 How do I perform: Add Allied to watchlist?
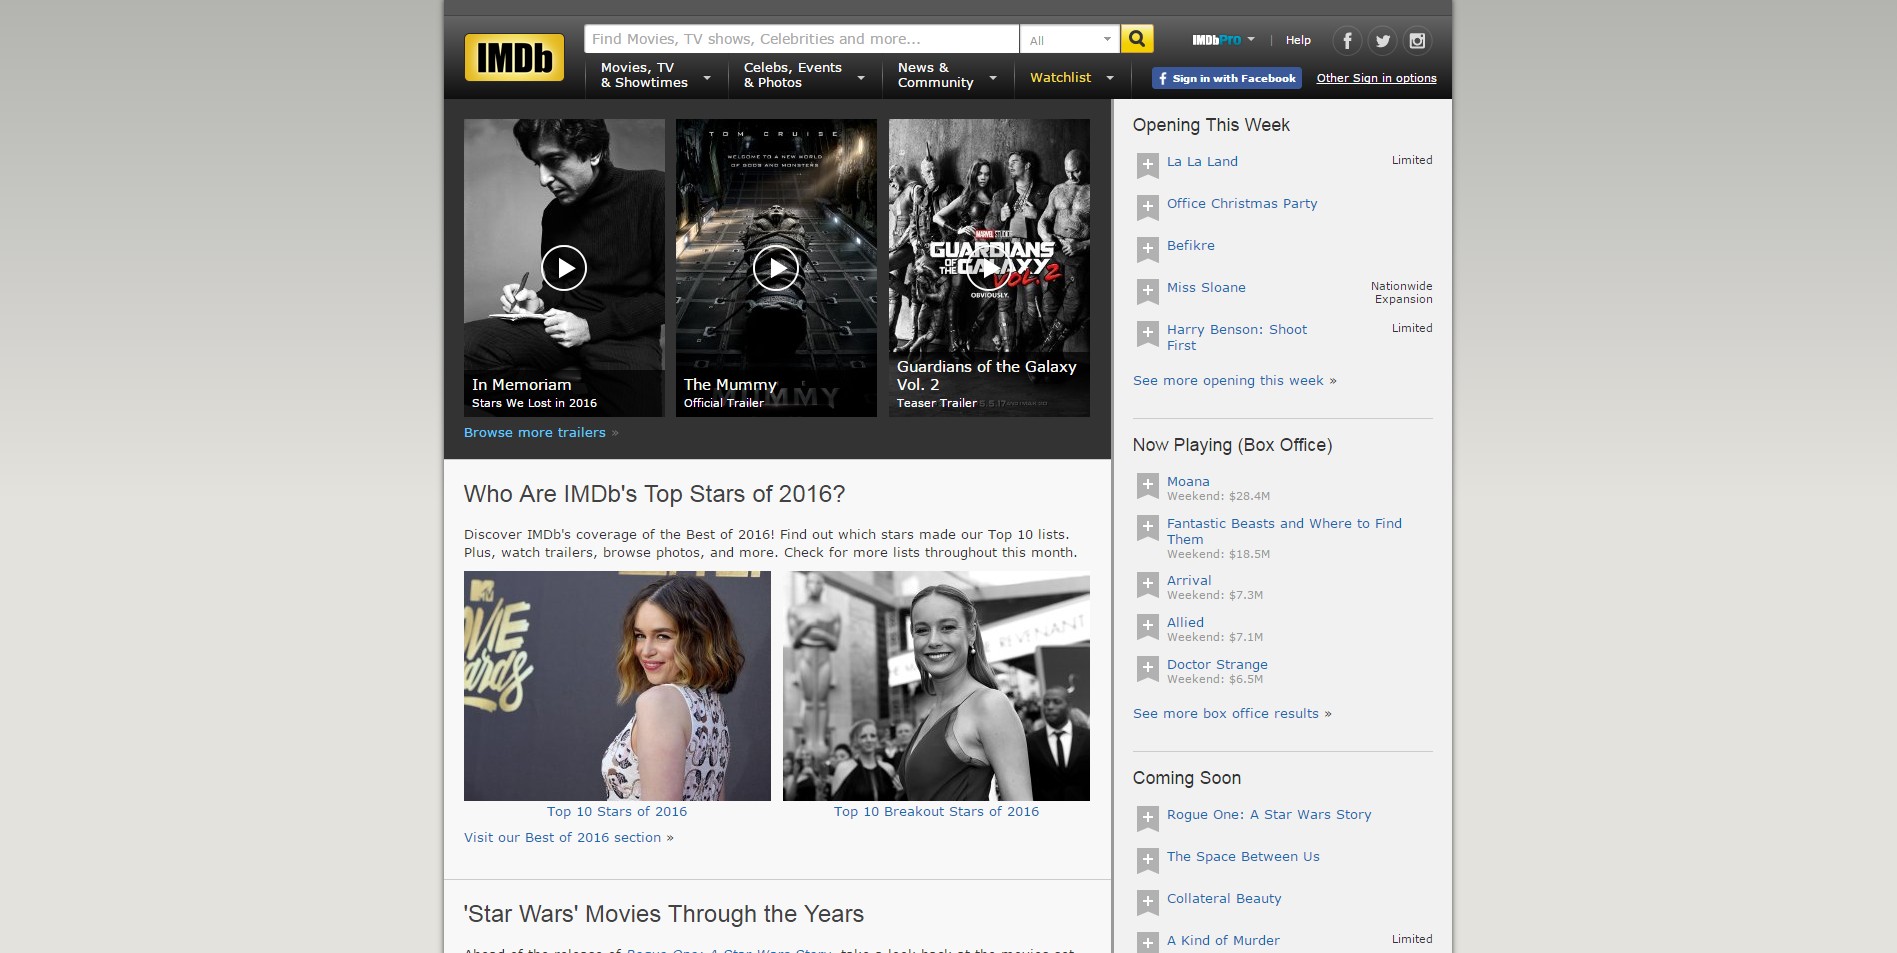(x=1148, y=626)
